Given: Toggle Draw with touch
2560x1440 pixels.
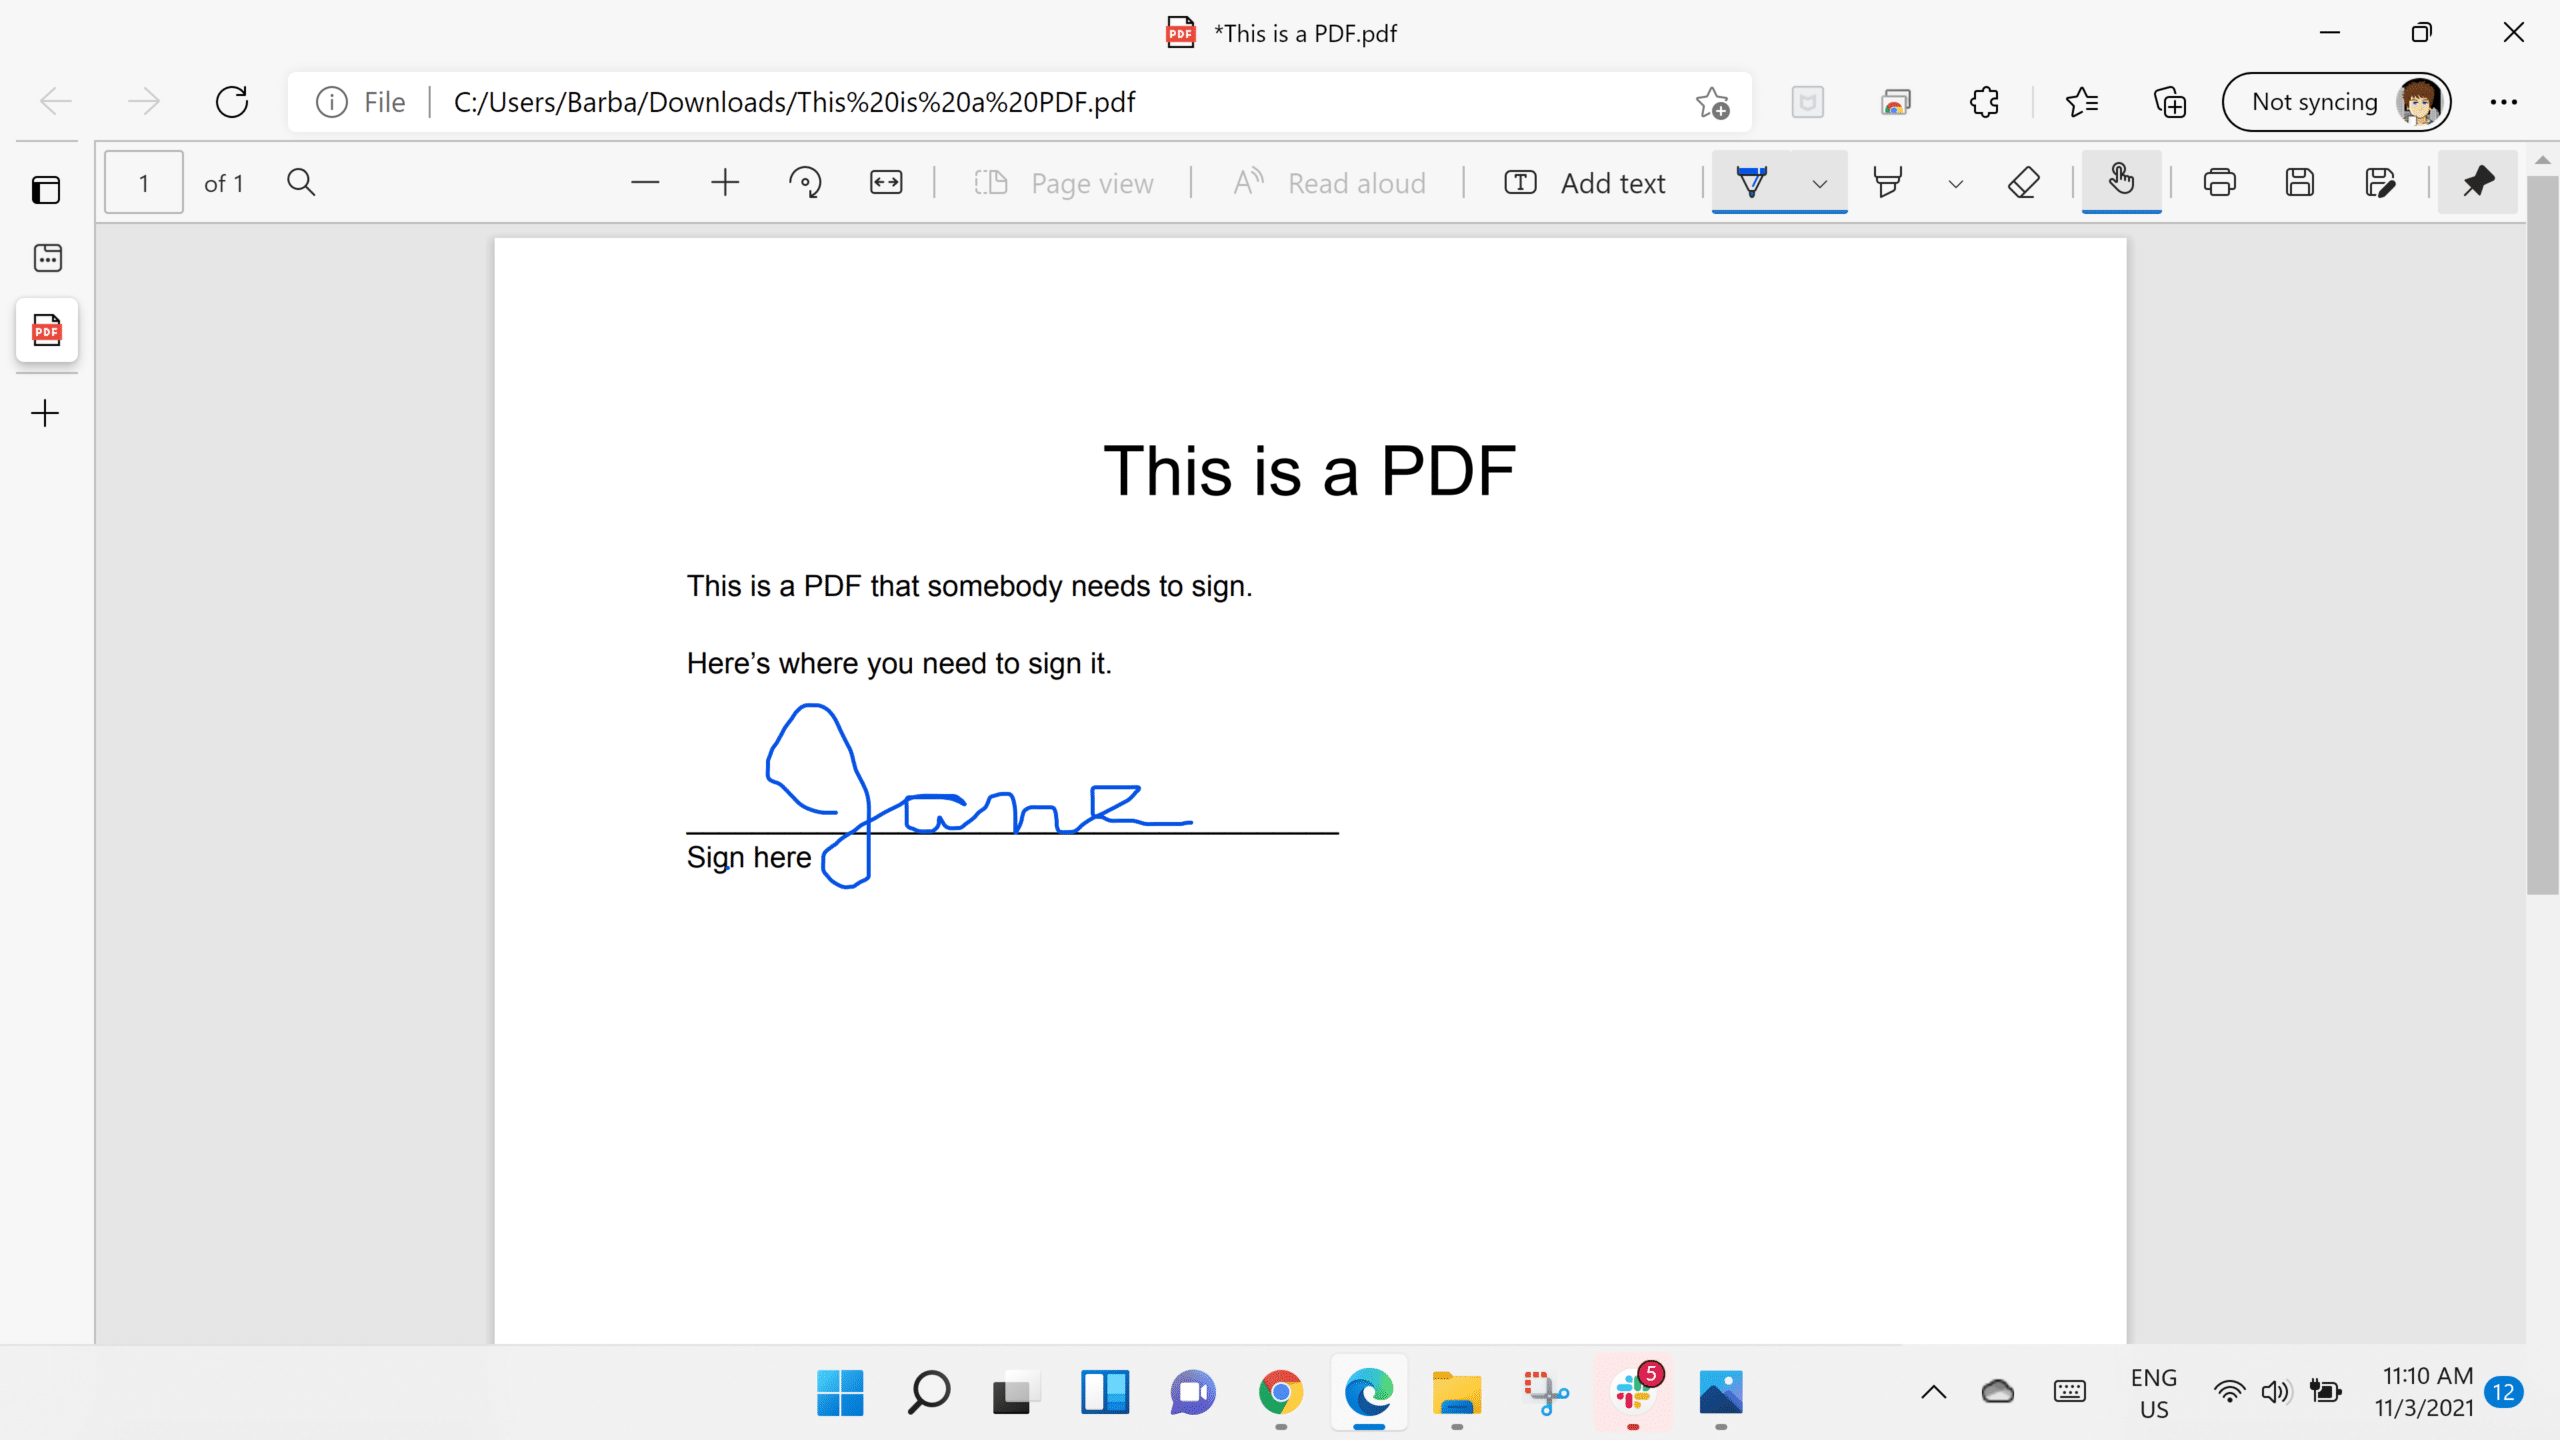Looking at the screenshot, I should pos(2121,181).
